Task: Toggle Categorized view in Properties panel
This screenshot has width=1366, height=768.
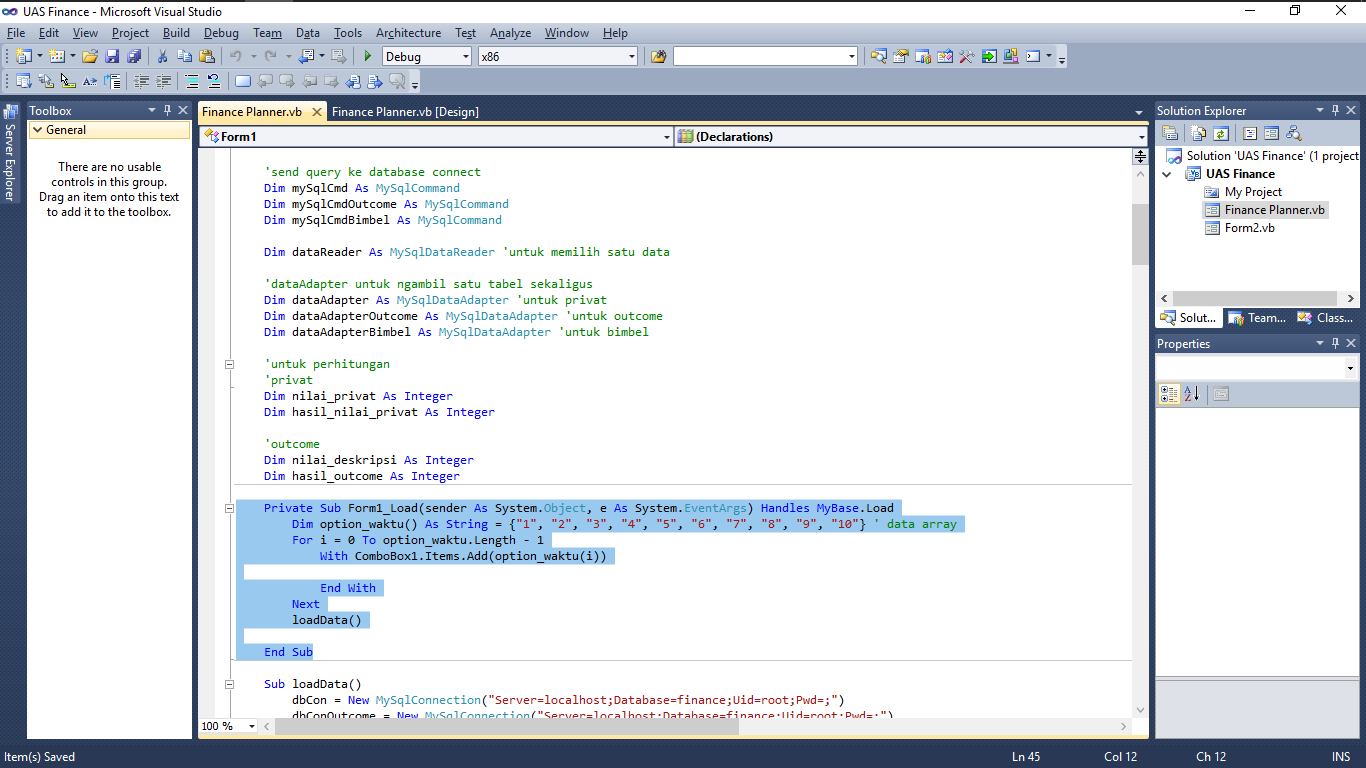Action: coord(1168,394)
